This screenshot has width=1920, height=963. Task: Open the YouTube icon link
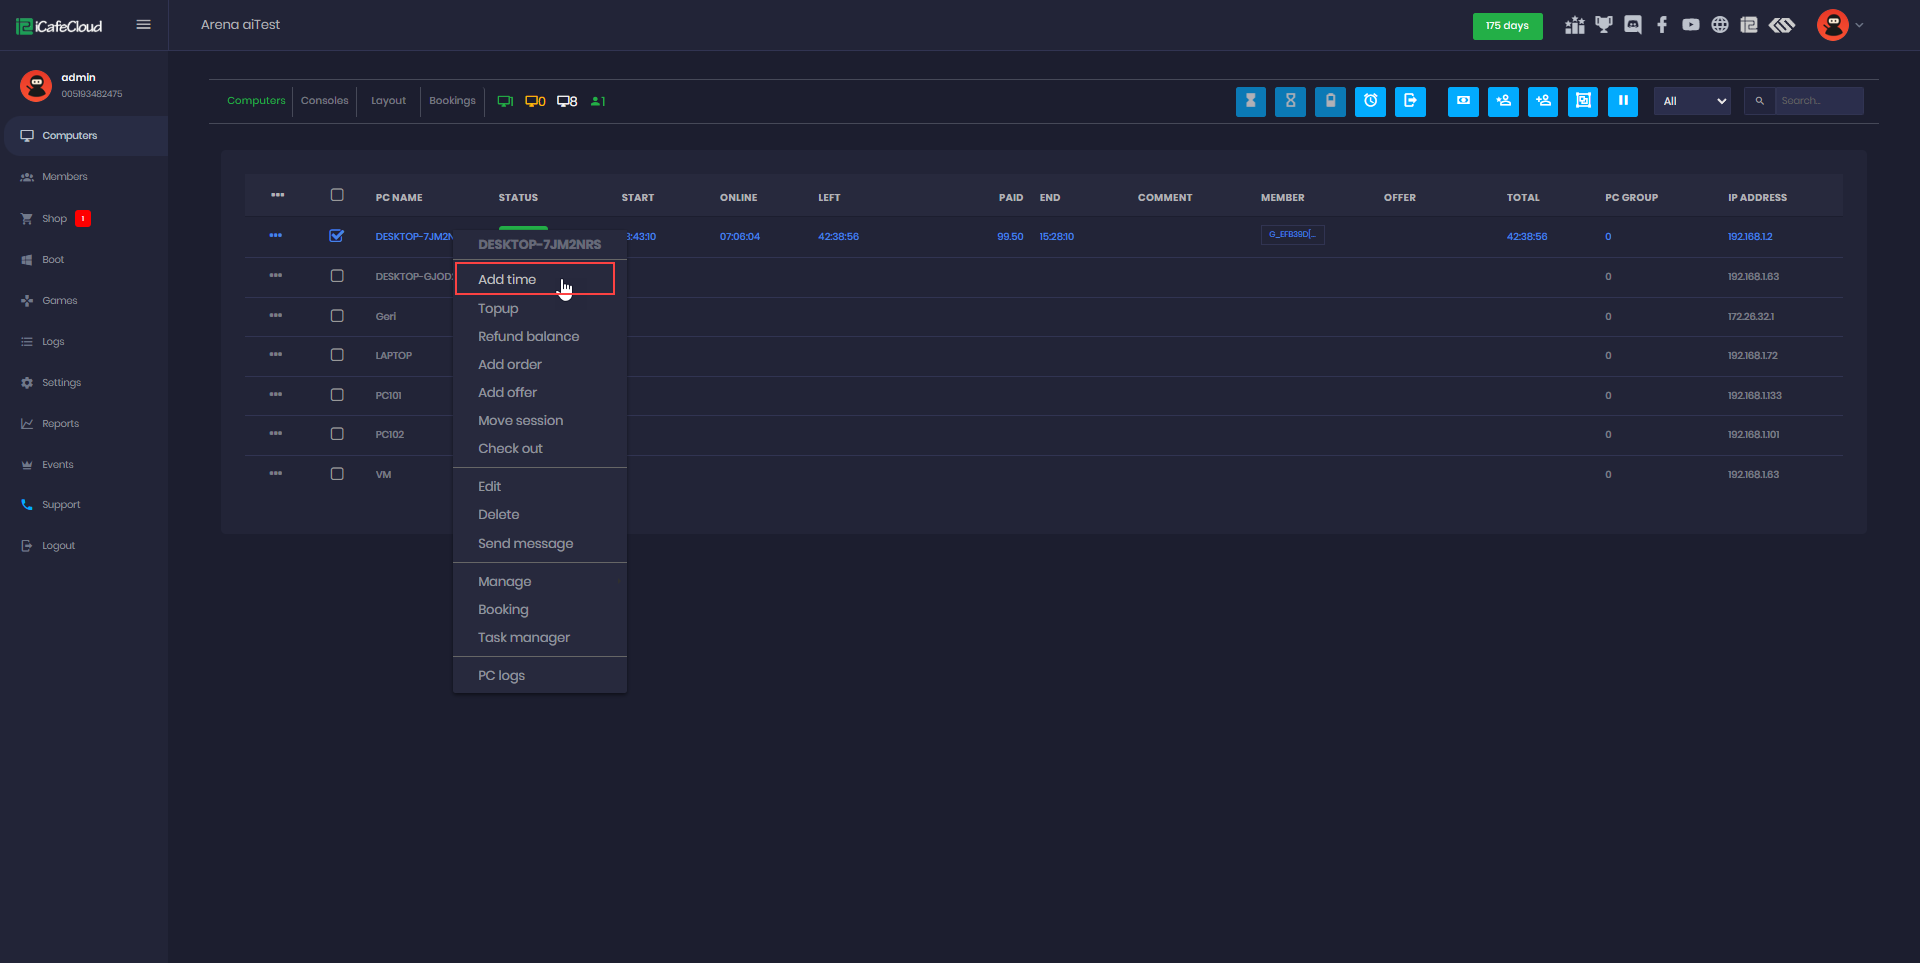click(1690, 25)
